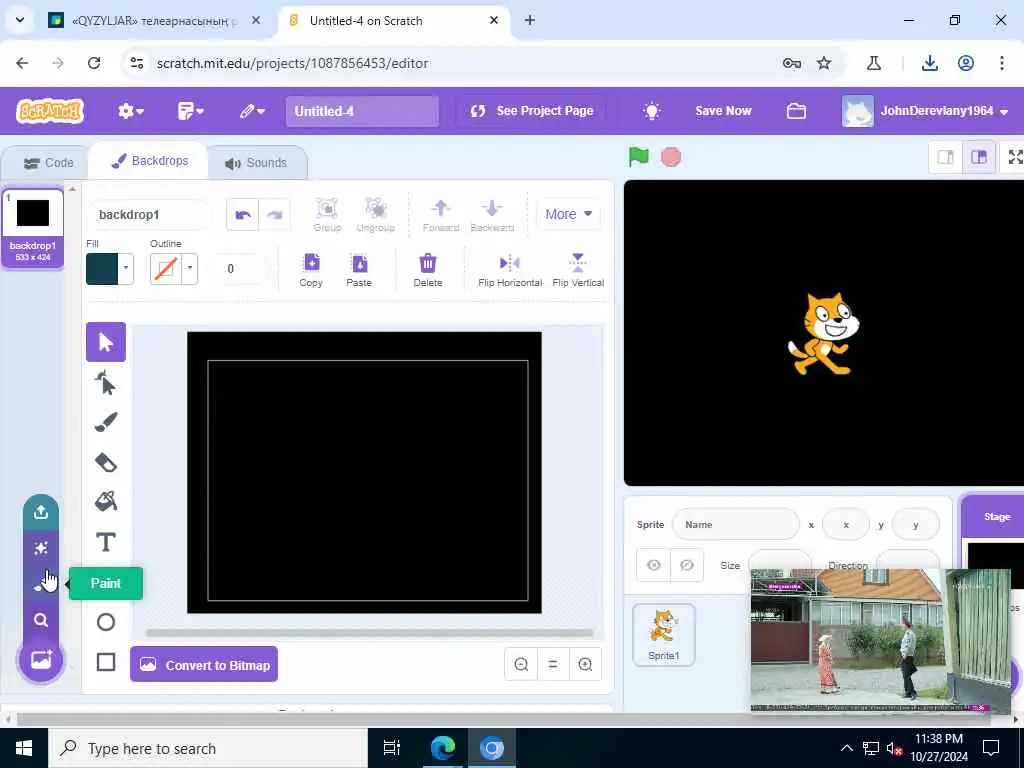
Task: Open the JohnDereviany1964 account menu
Action: (x=925, y=111)
